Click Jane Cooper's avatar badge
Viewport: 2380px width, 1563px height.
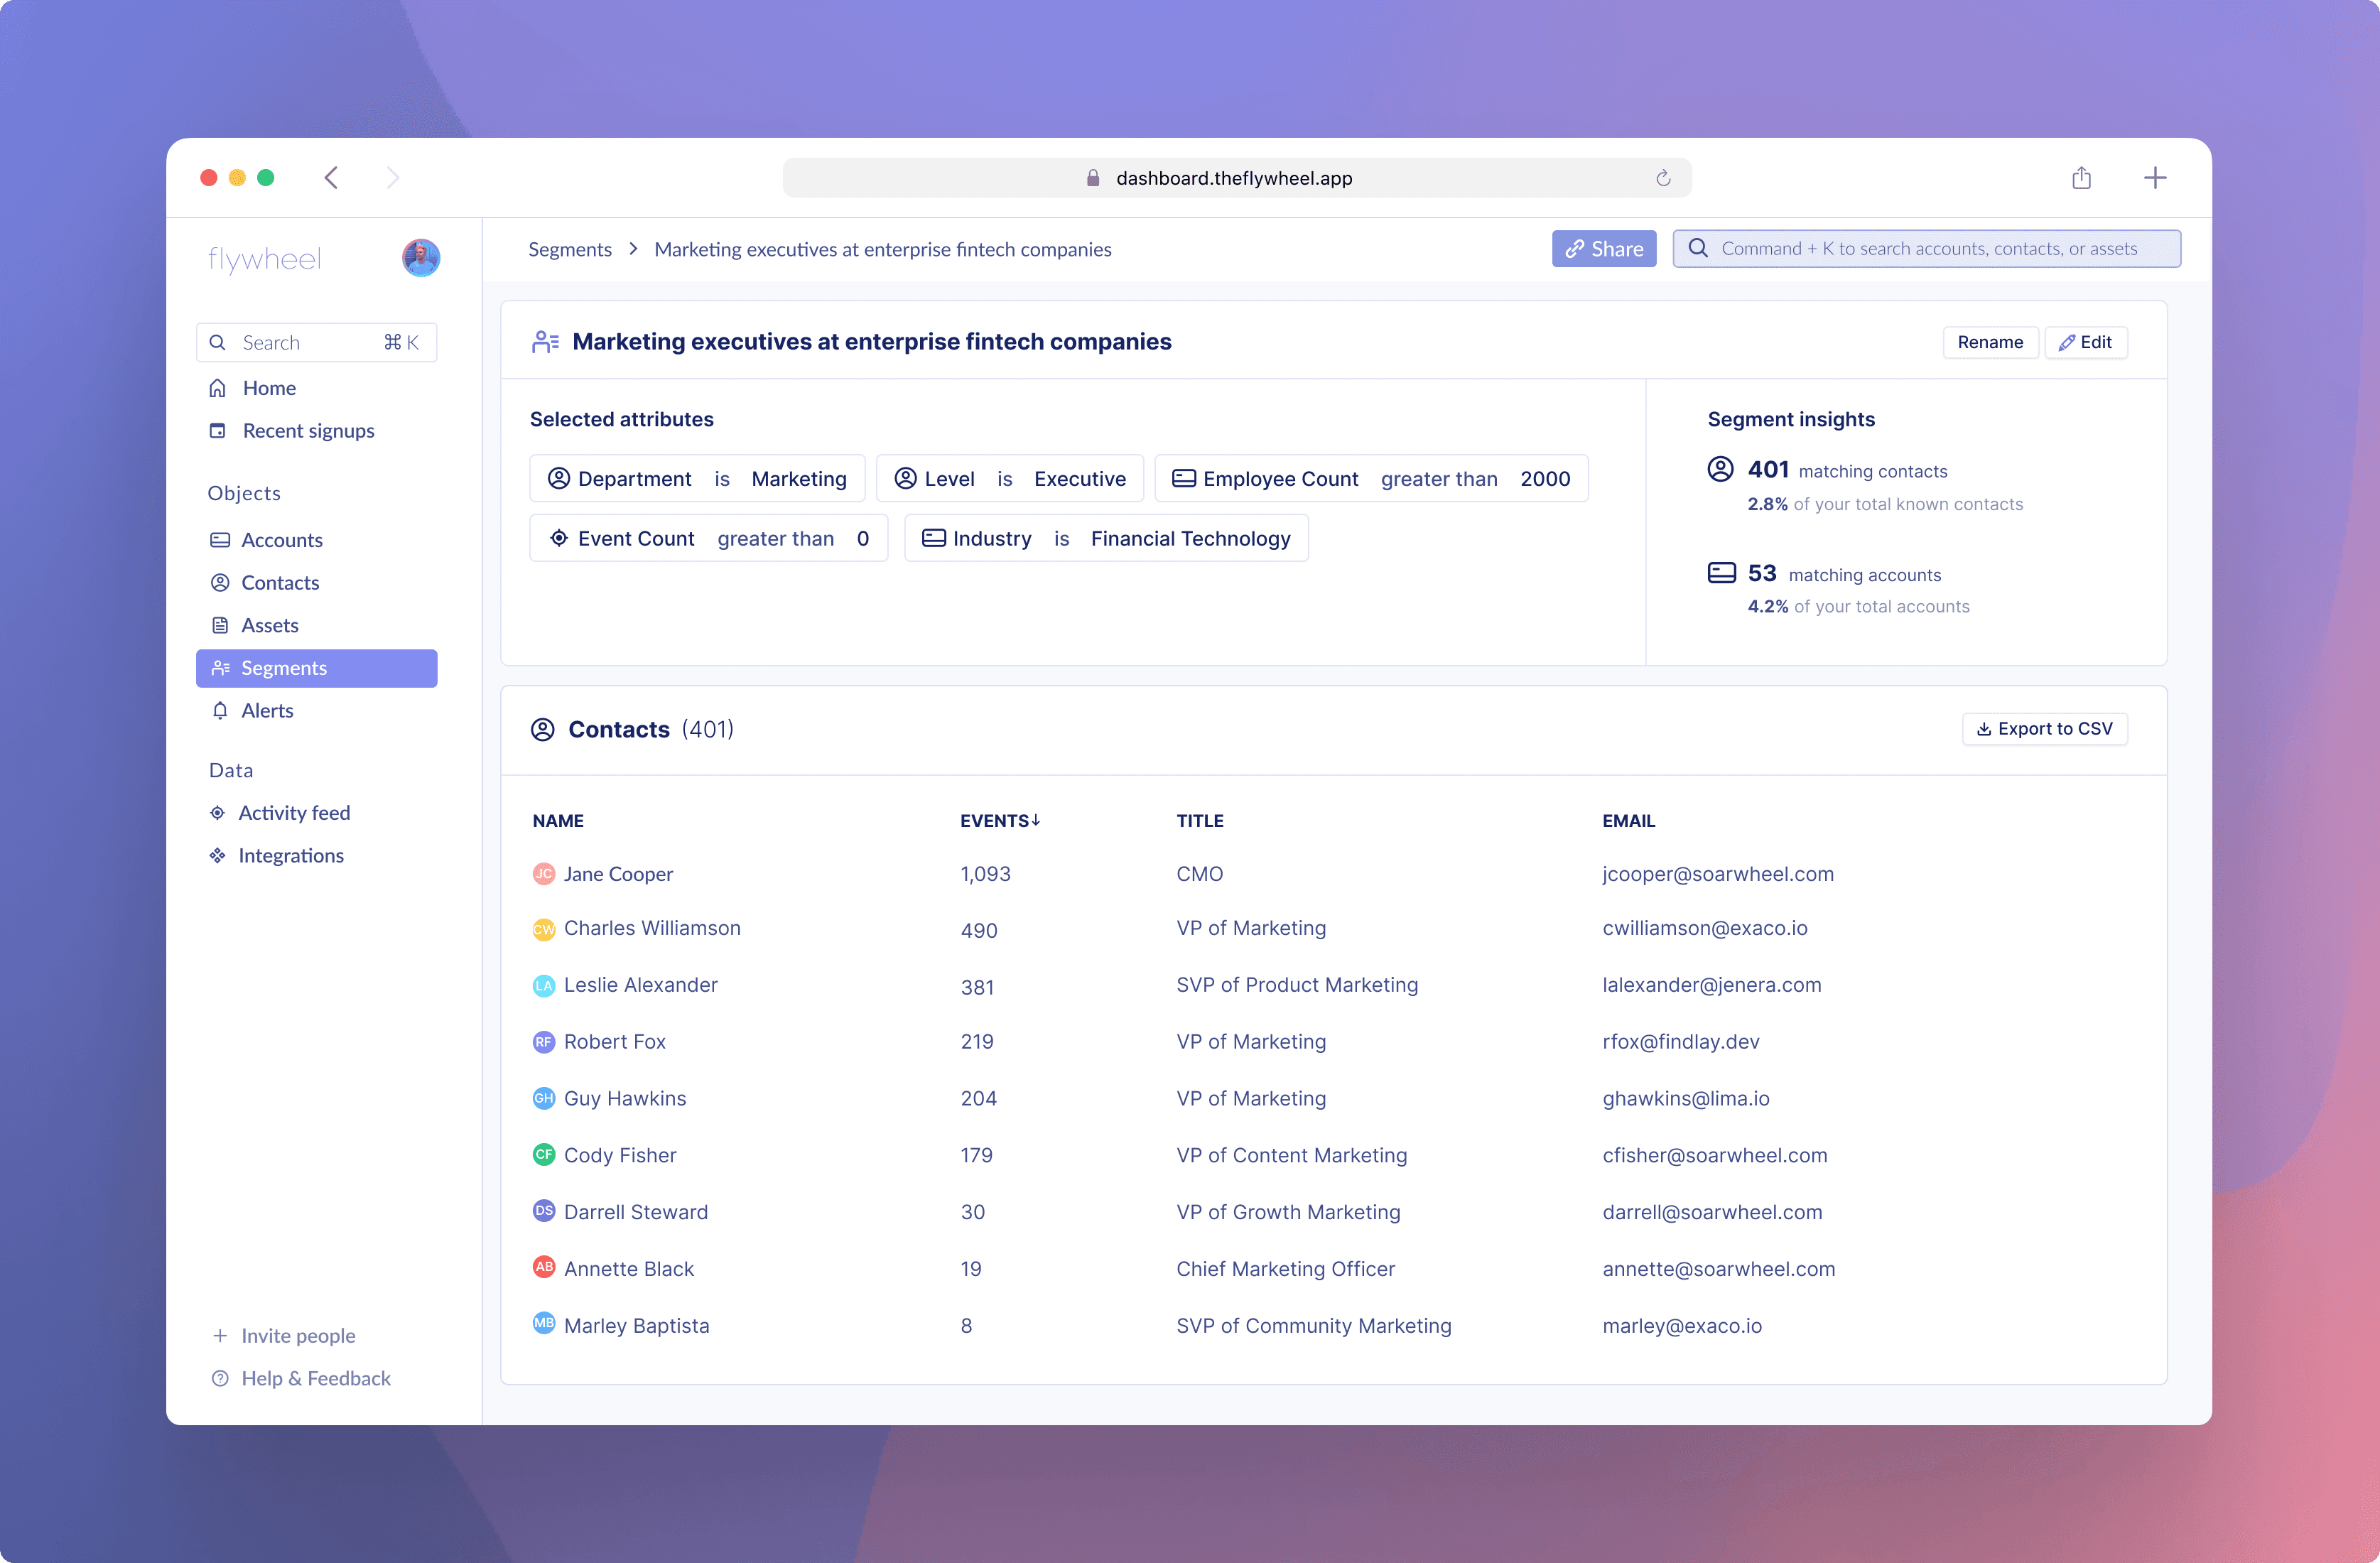pos(543,874)
